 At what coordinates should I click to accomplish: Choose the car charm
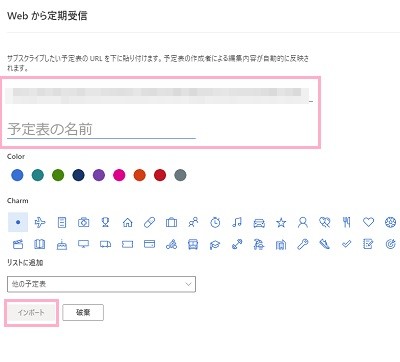click(x=259, y=222)
